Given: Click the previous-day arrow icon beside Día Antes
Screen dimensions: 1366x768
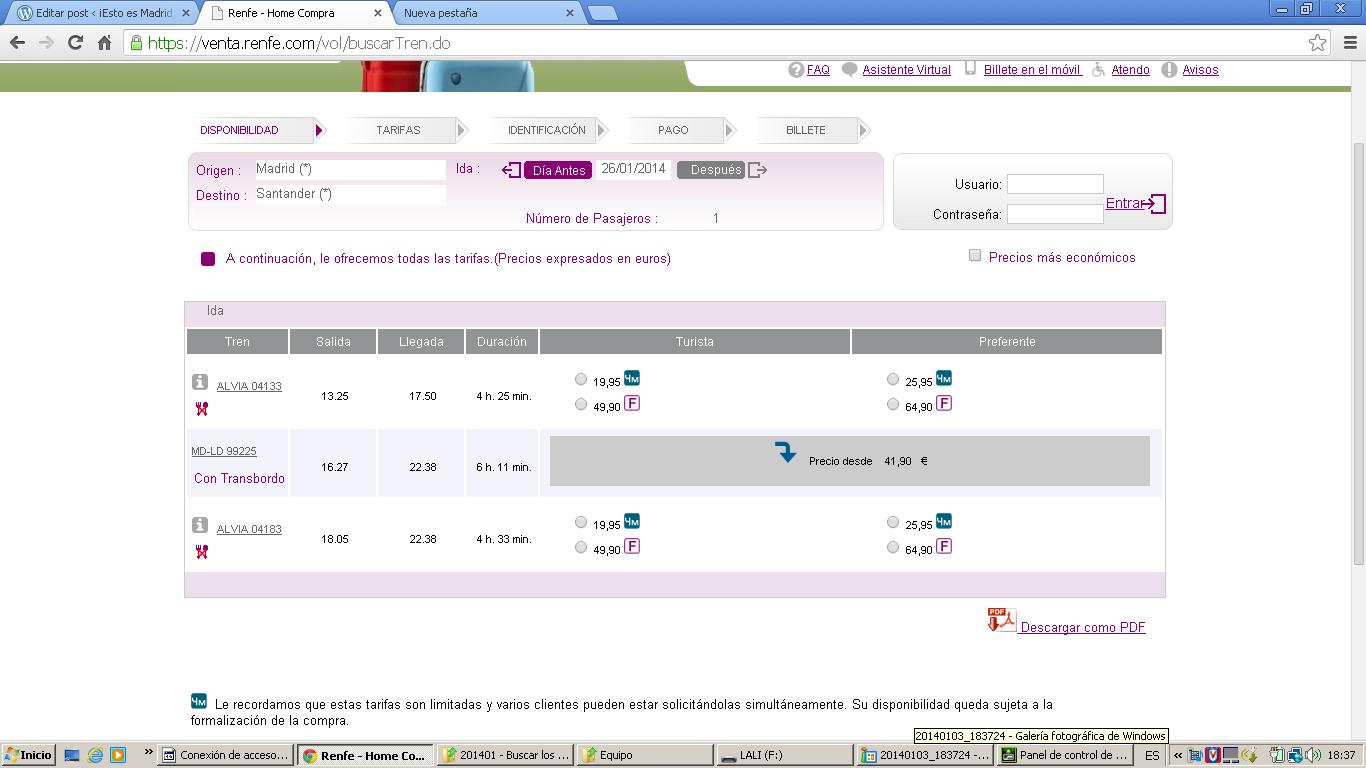Looking at the screenshot, I should (x=511, y=170).
